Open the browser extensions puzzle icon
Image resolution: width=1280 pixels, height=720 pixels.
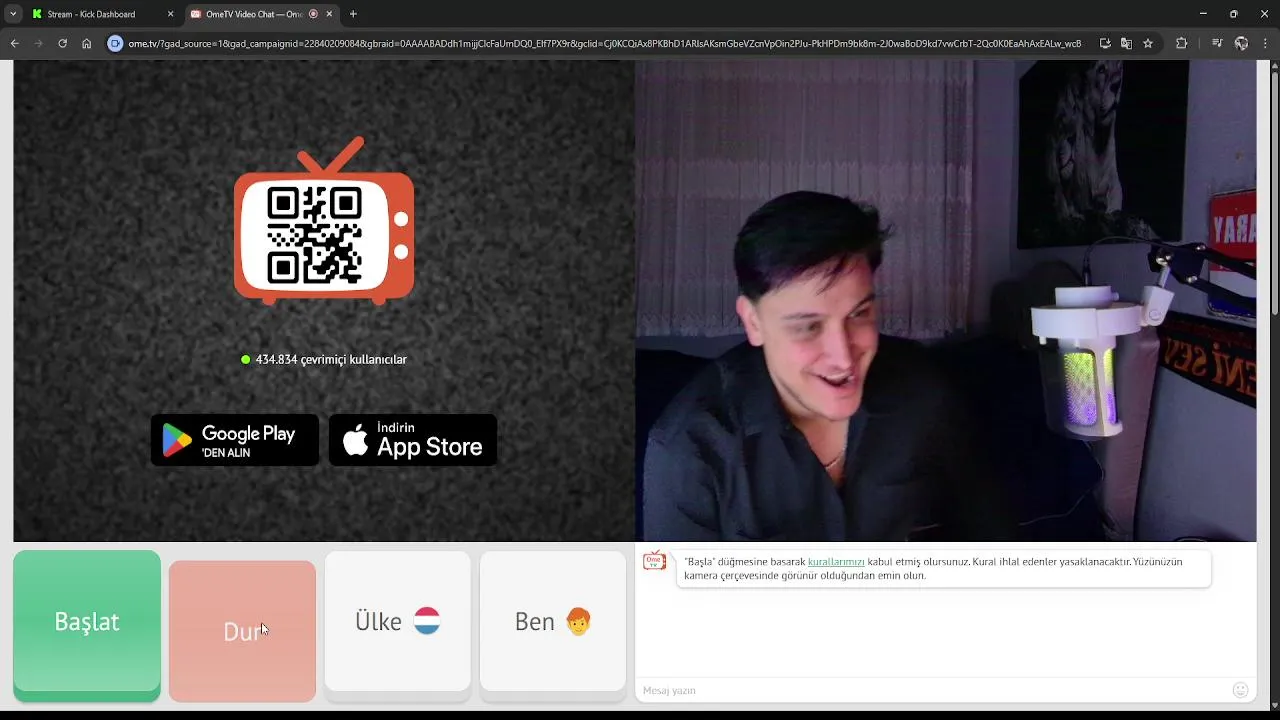point(1182,43)
